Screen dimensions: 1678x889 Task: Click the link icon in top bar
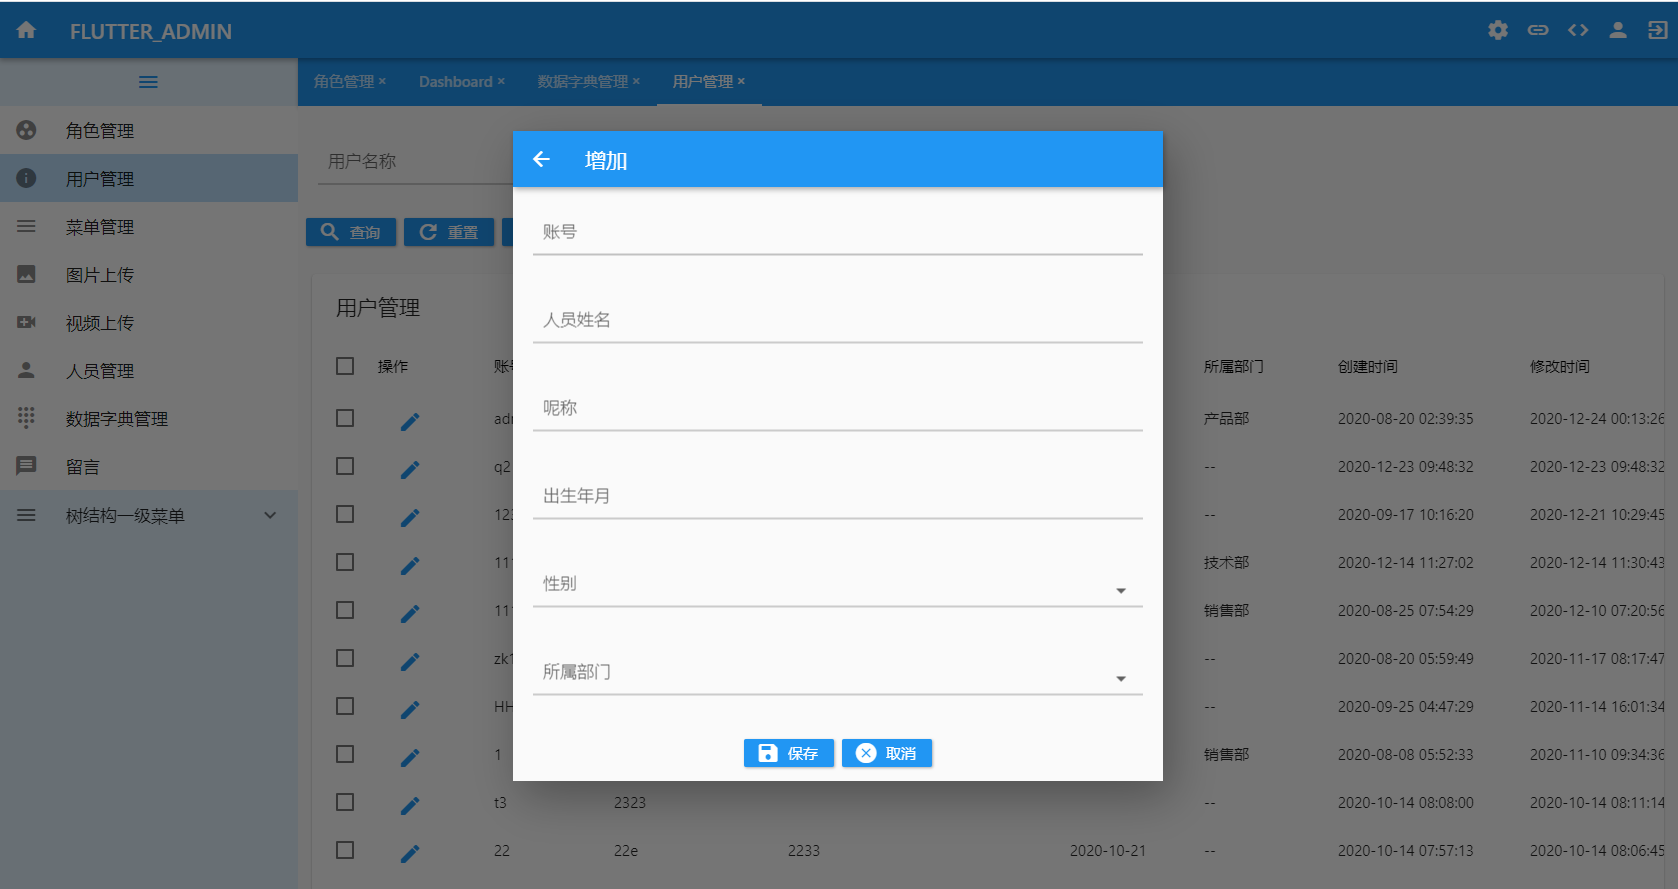click(x=1538, y=30)
